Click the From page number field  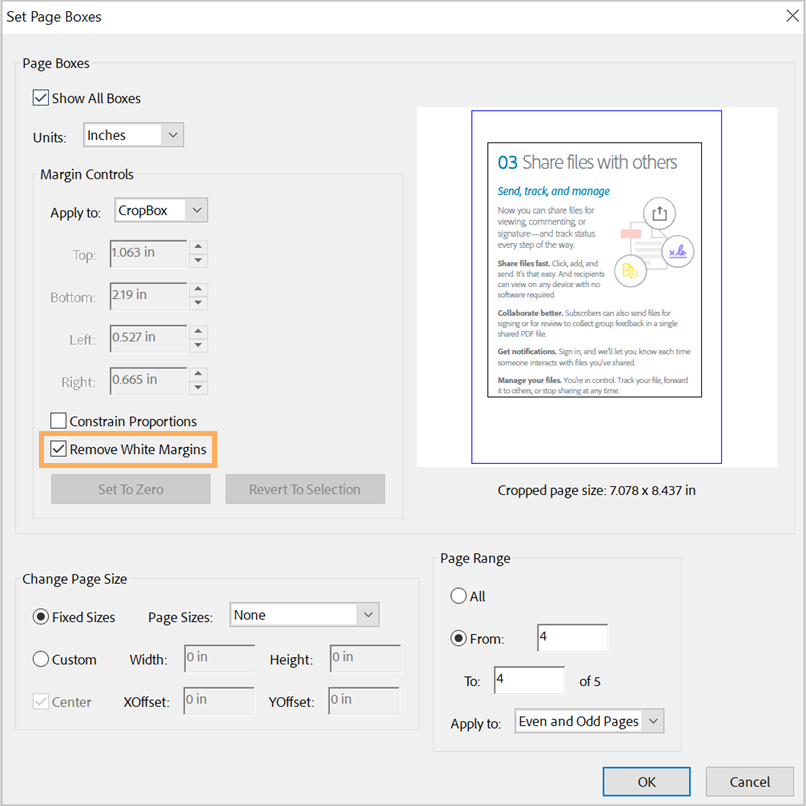point(572,637)
